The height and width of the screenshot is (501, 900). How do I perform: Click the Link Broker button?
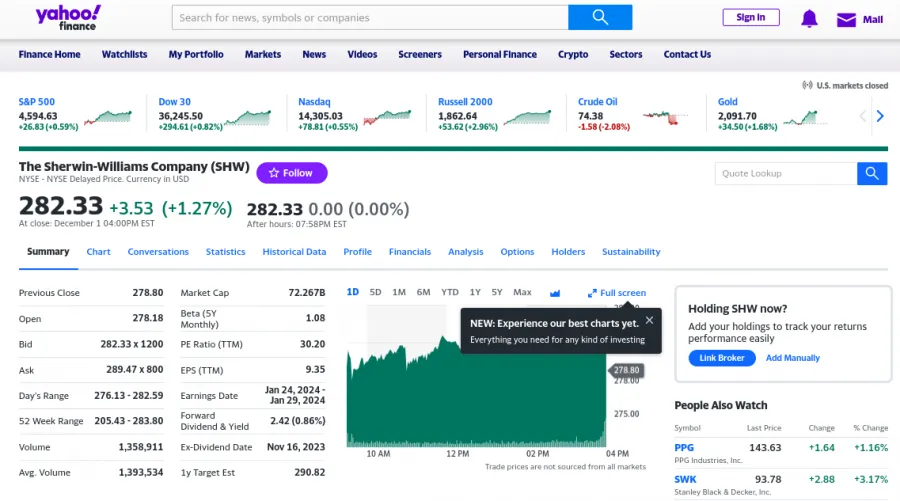pyautogui.click(x=721, y=358)
